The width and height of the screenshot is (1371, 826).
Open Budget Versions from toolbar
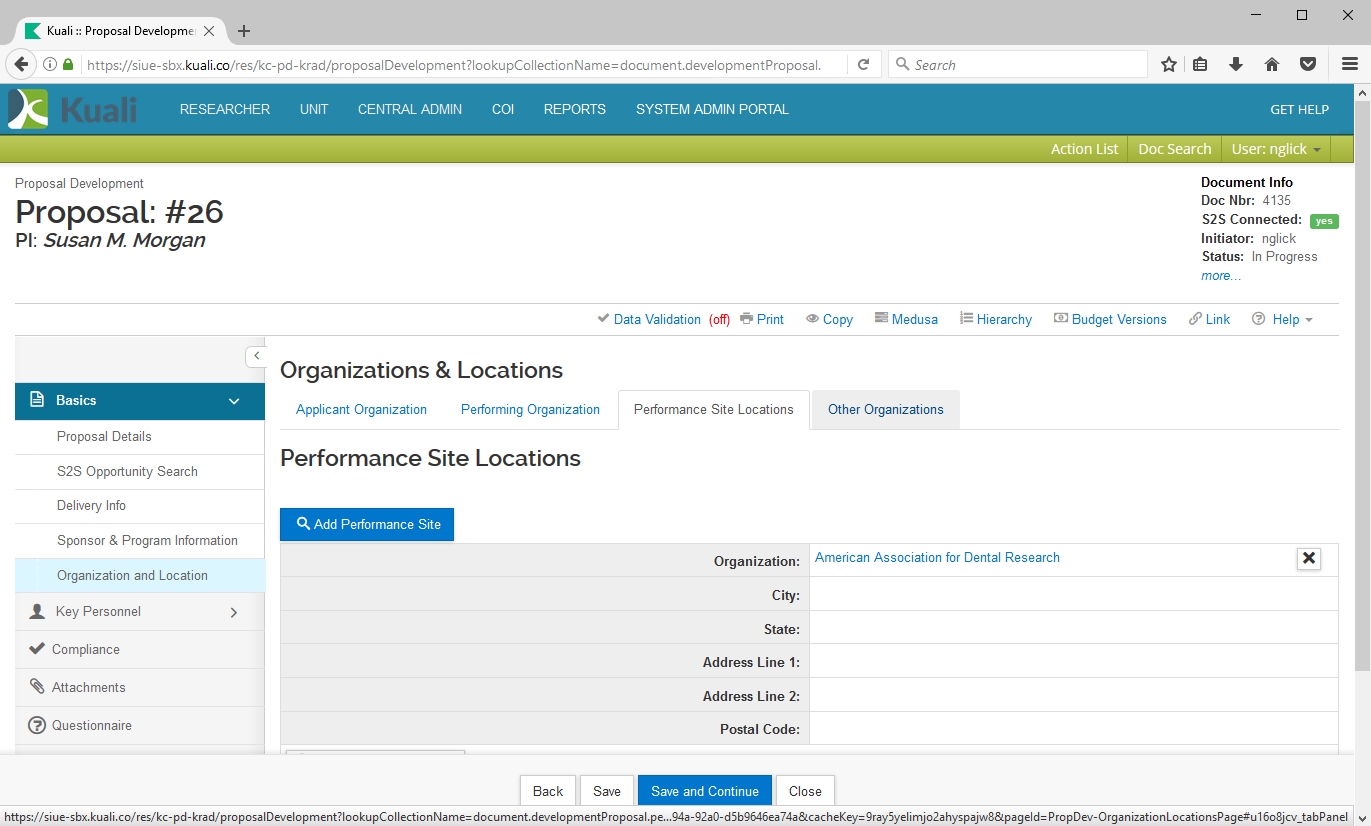(x=1110, y=319)
